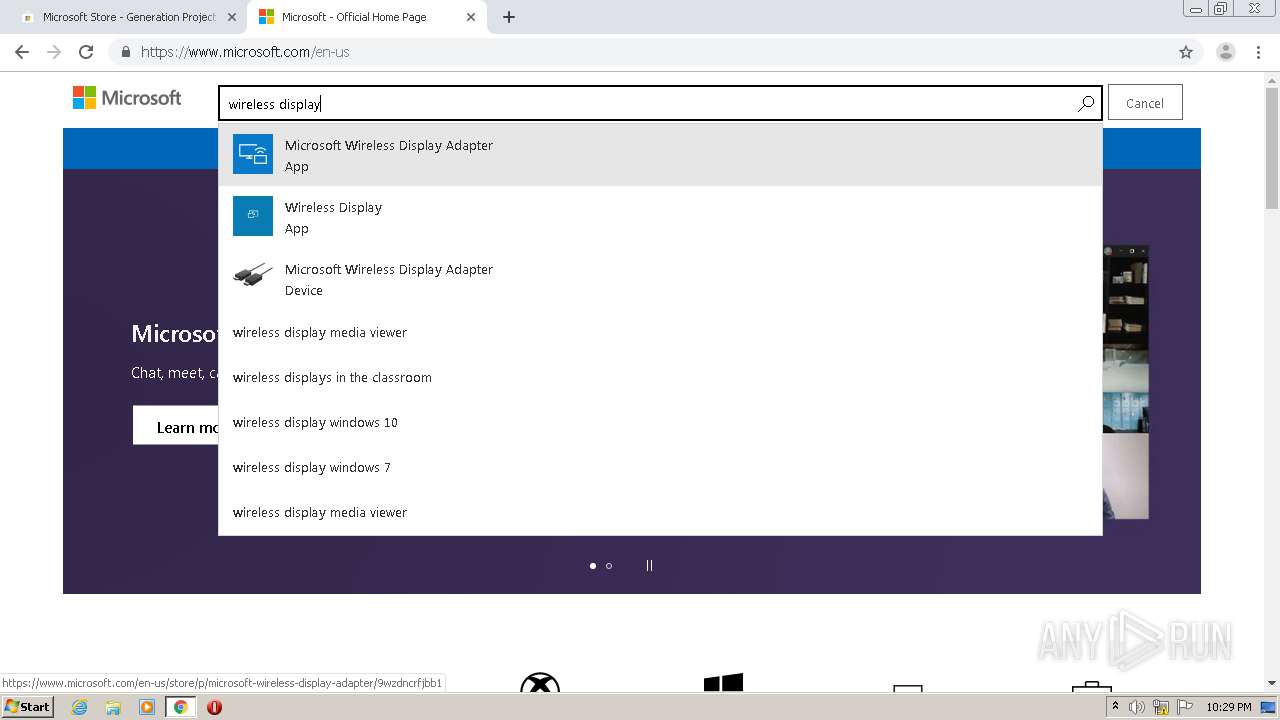Screen dimensions: 1280x720
Task: Click the Action Center flag icon
Action: [x=1185, y=707]
